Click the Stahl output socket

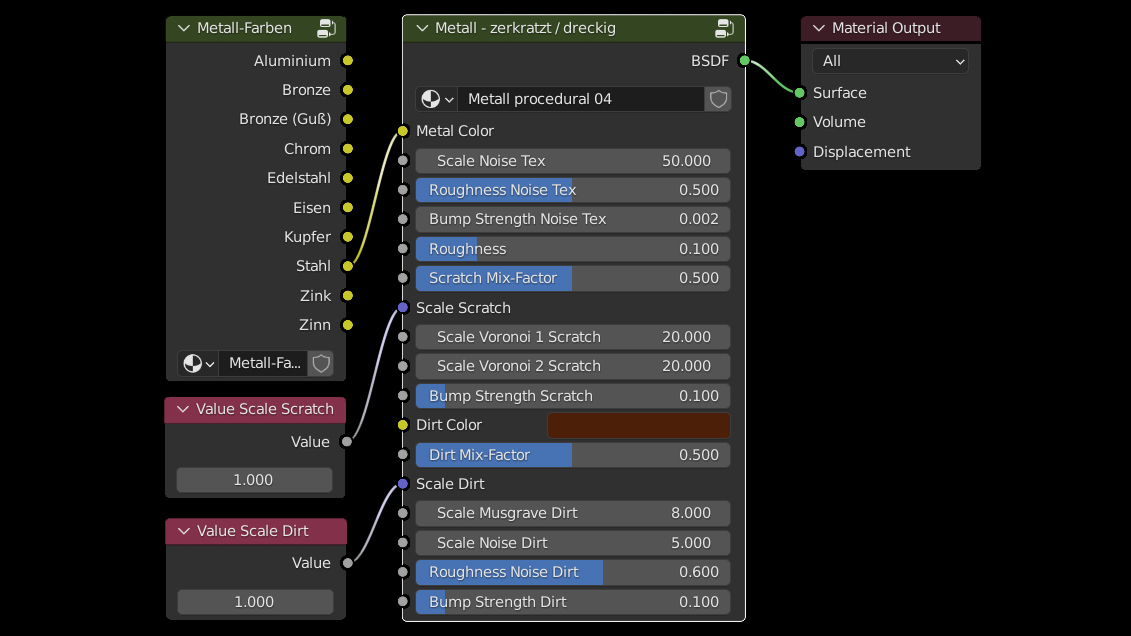(348, 266)
